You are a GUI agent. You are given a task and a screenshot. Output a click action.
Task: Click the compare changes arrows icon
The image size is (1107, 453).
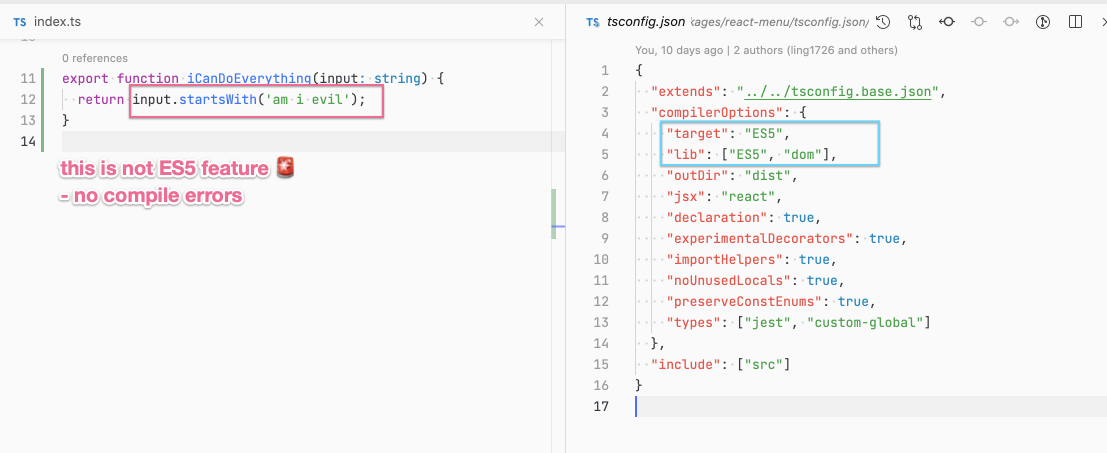[x=915, y=23]
